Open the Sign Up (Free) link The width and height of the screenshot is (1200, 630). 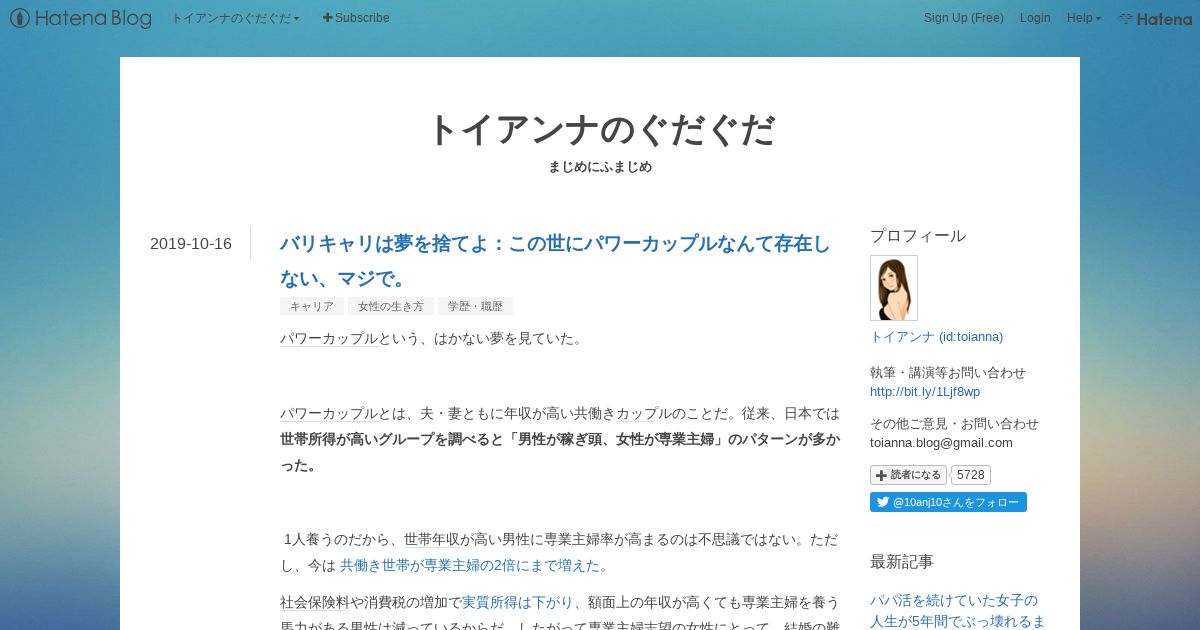963,18
